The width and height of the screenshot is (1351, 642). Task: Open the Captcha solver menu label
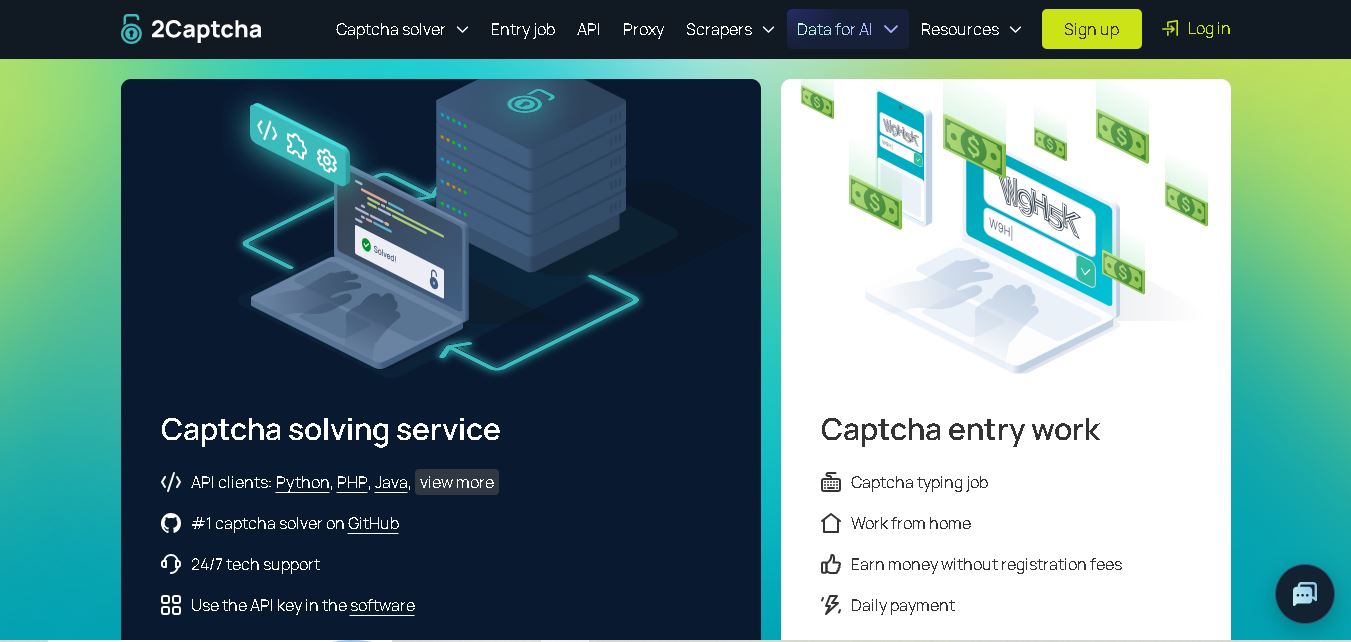pyautogui.click(x=391, y=29)
